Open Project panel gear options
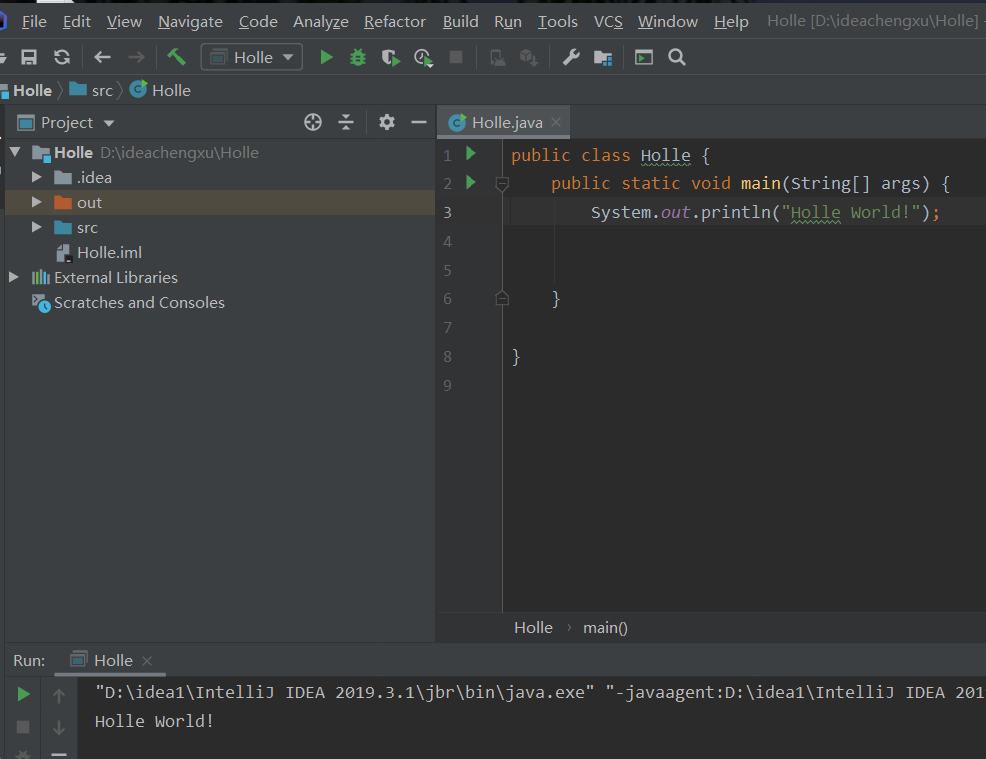The image size is (986, 759). tap(387, 122)
